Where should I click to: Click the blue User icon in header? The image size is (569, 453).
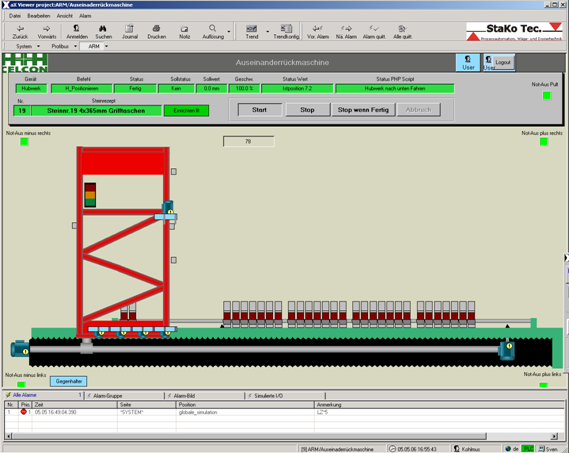[468, 62]
